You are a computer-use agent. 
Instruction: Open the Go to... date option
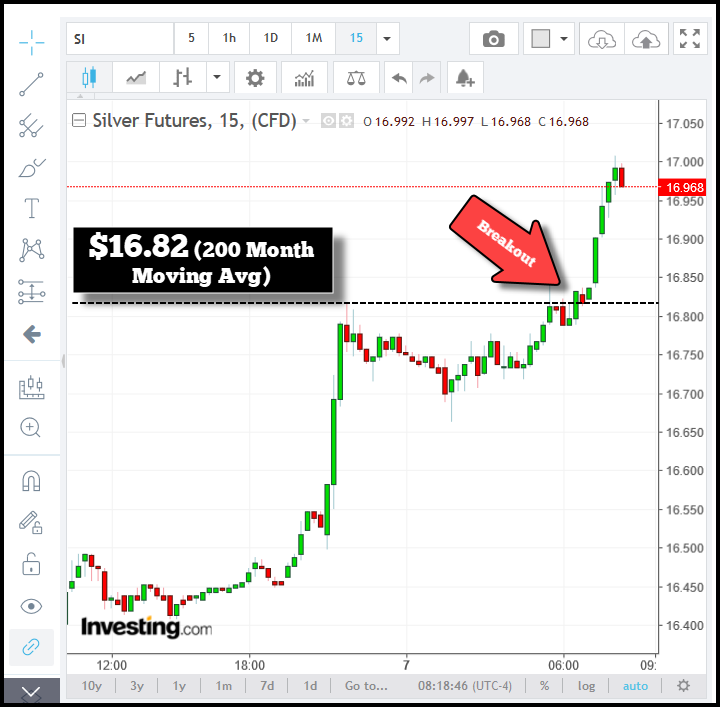[x=366, y=686]
